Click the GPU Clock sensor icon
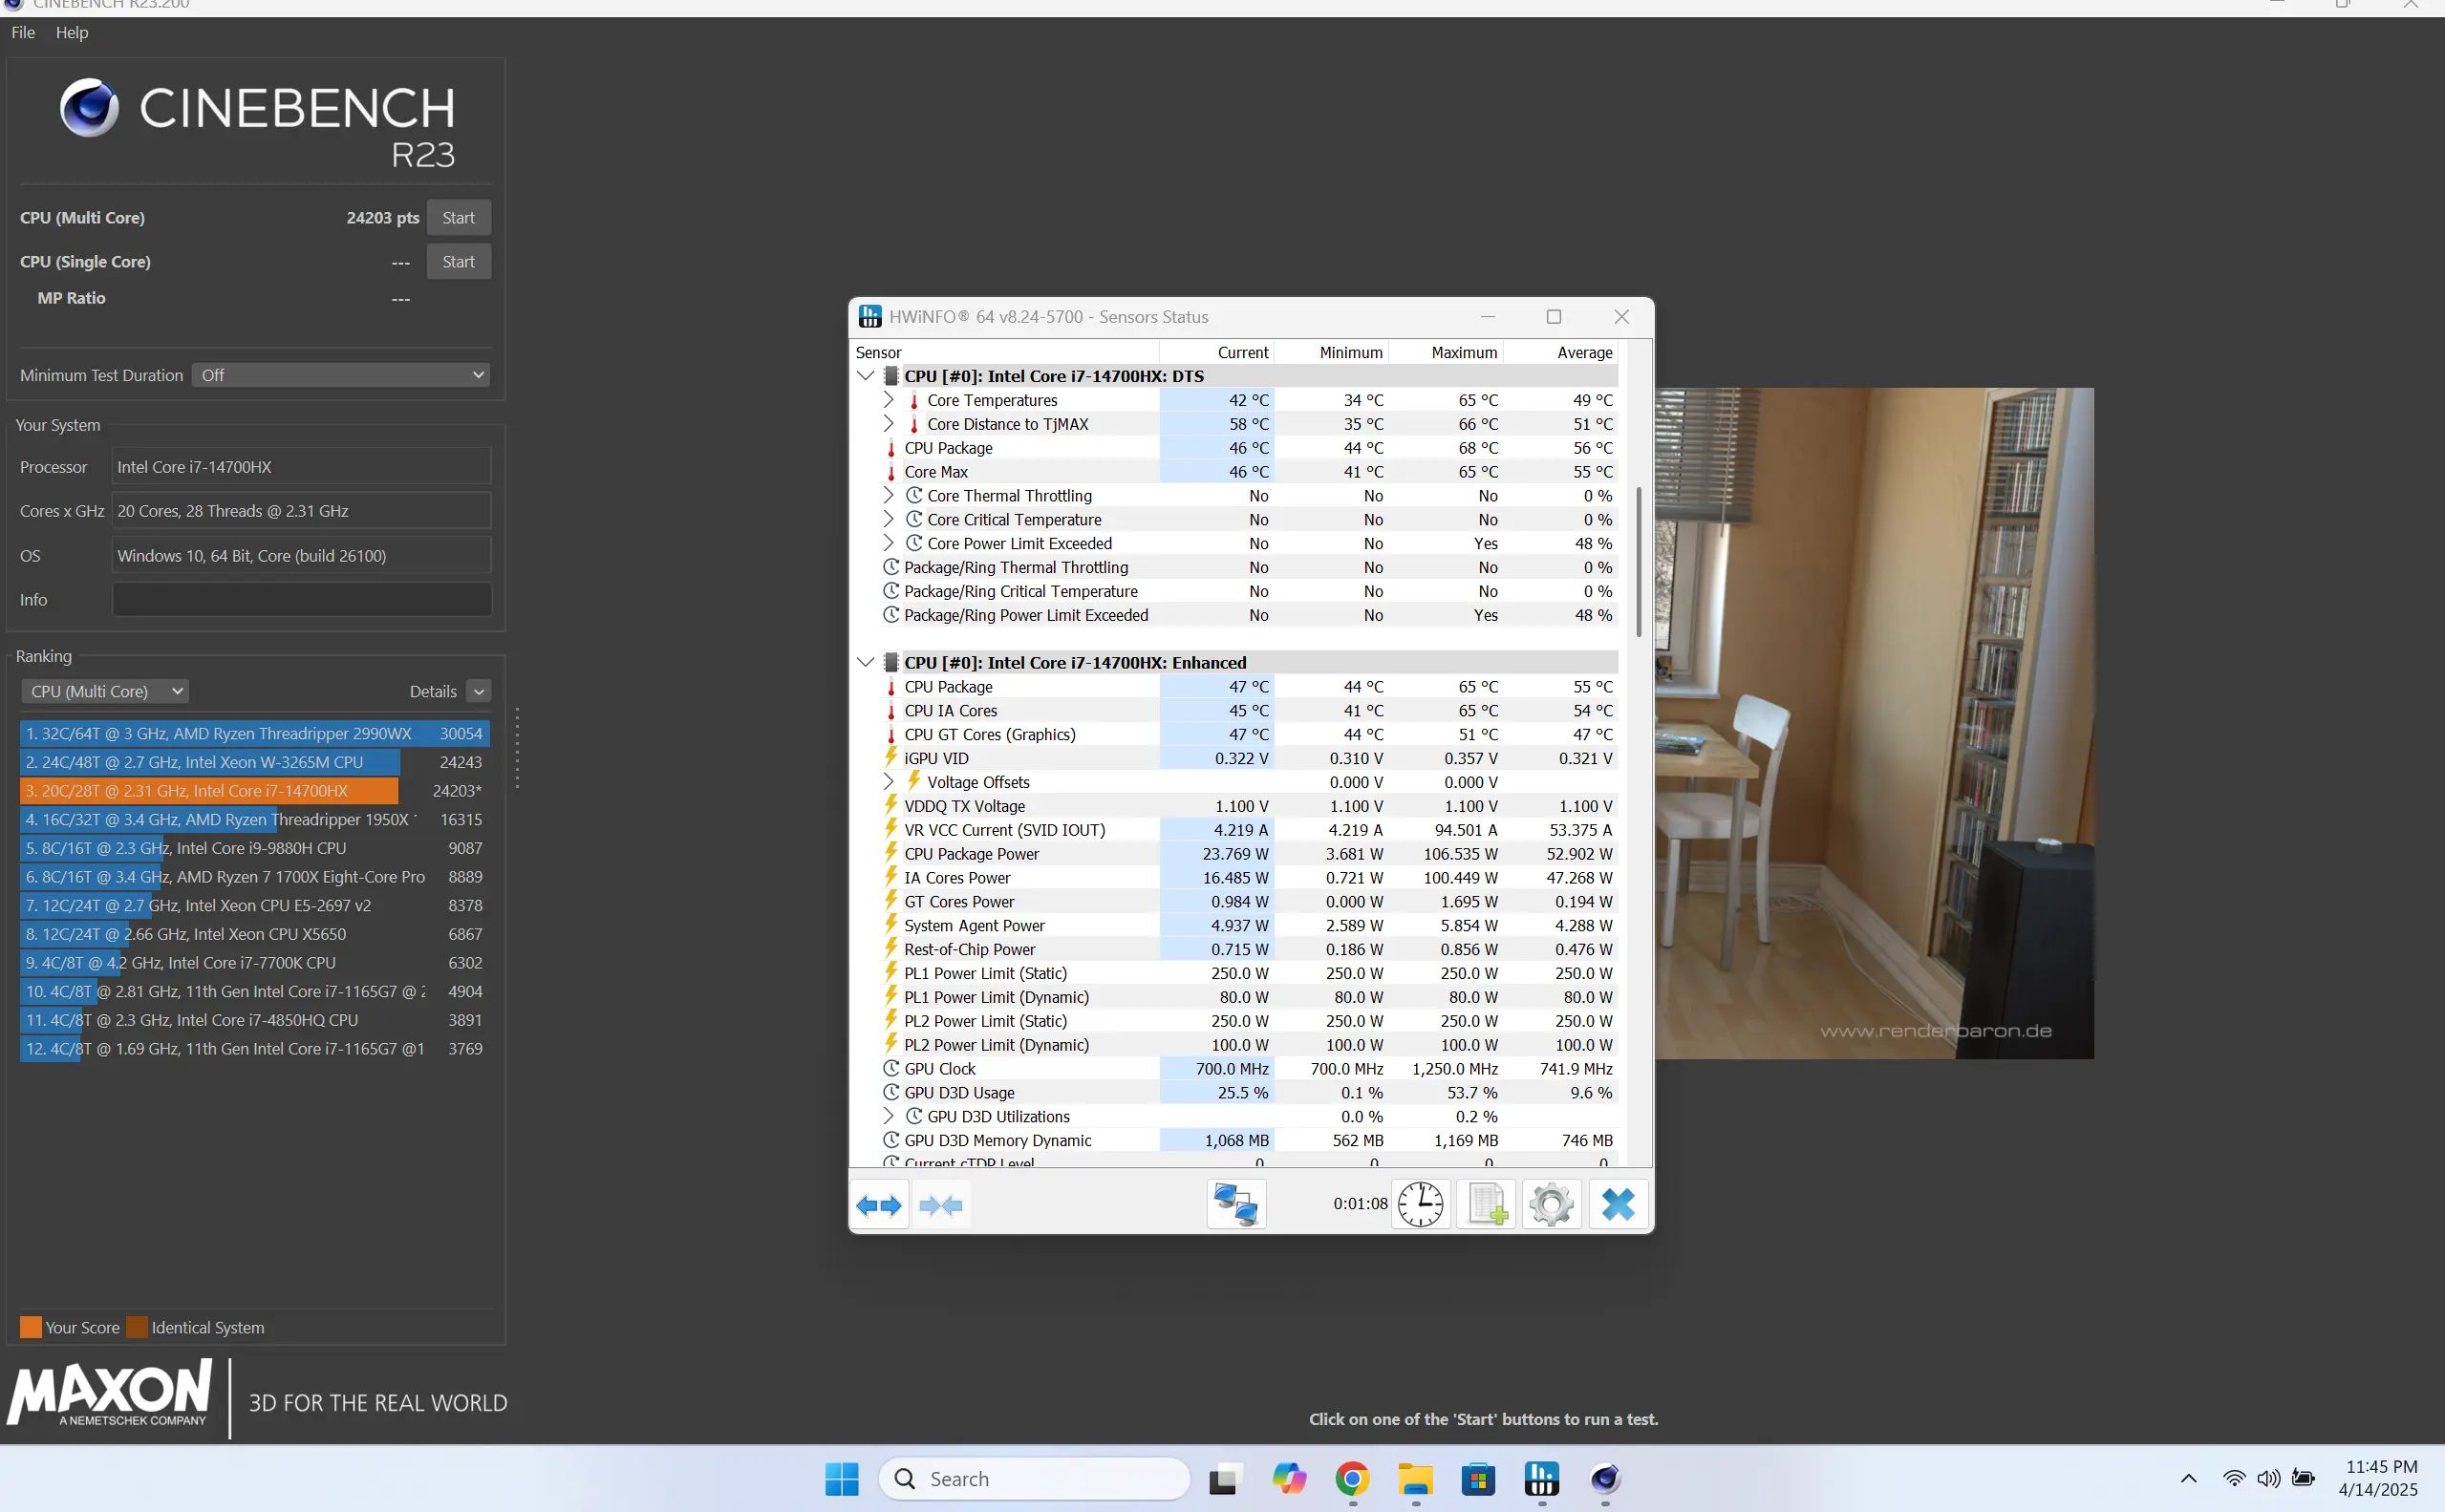 point(891,1069)
